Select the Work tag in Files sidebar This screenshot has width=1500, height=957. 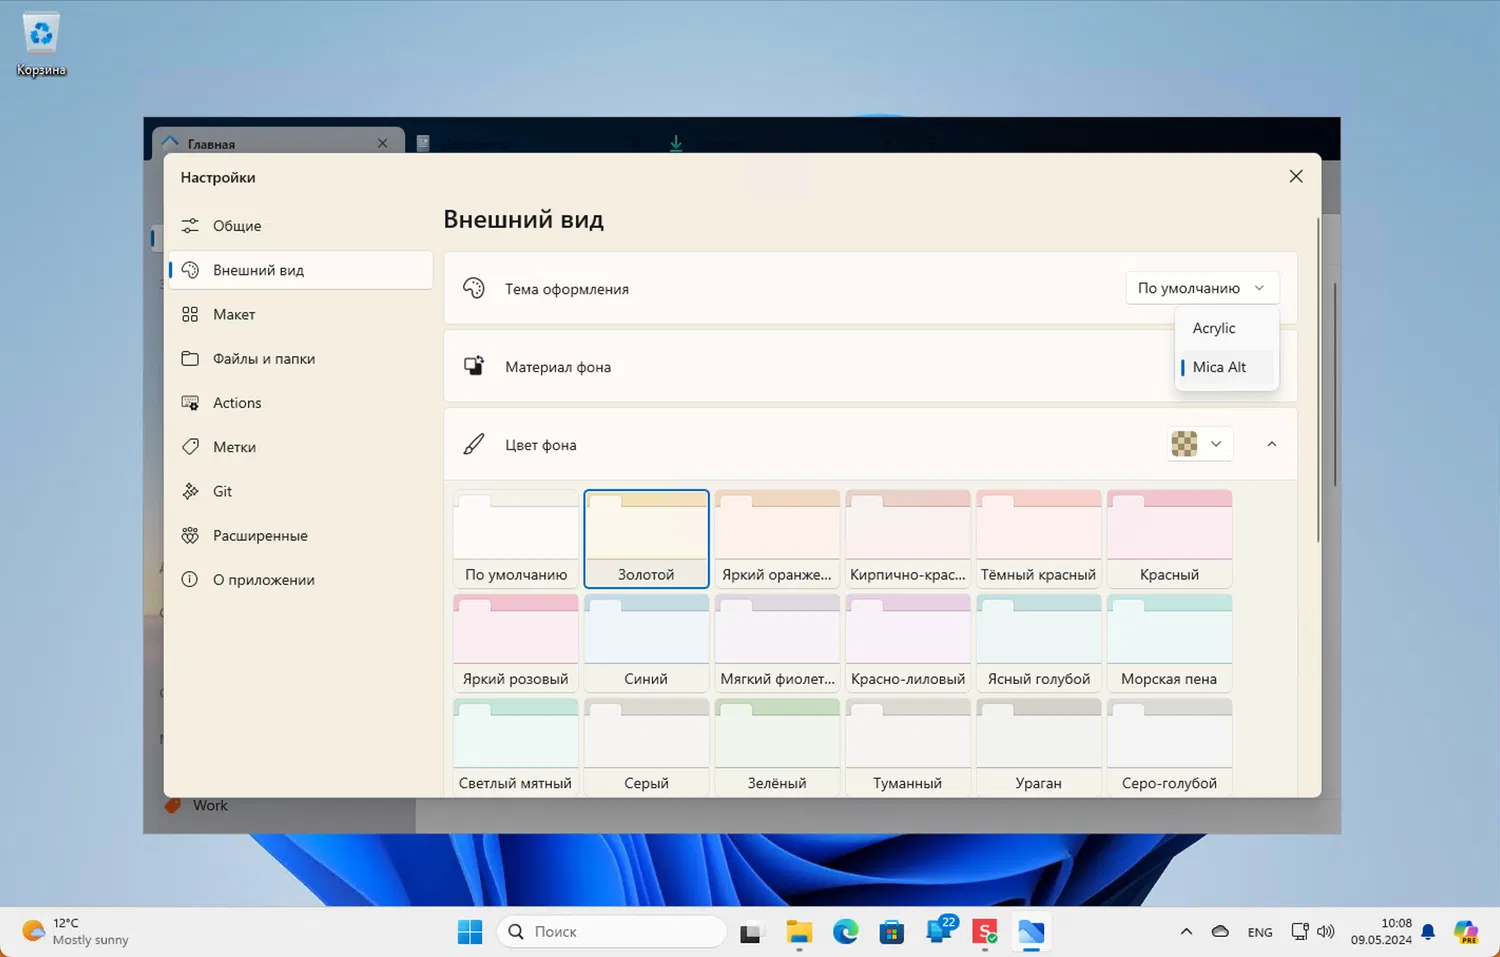210,806
